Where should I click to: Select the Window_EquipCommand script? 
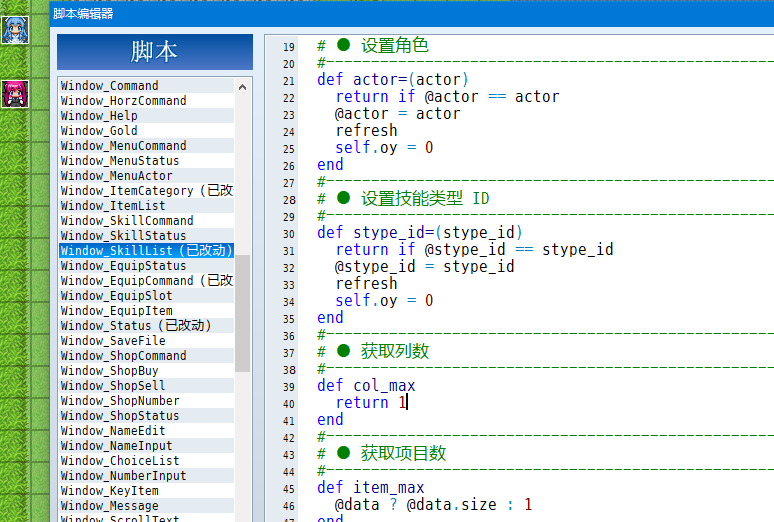point(147,281)
